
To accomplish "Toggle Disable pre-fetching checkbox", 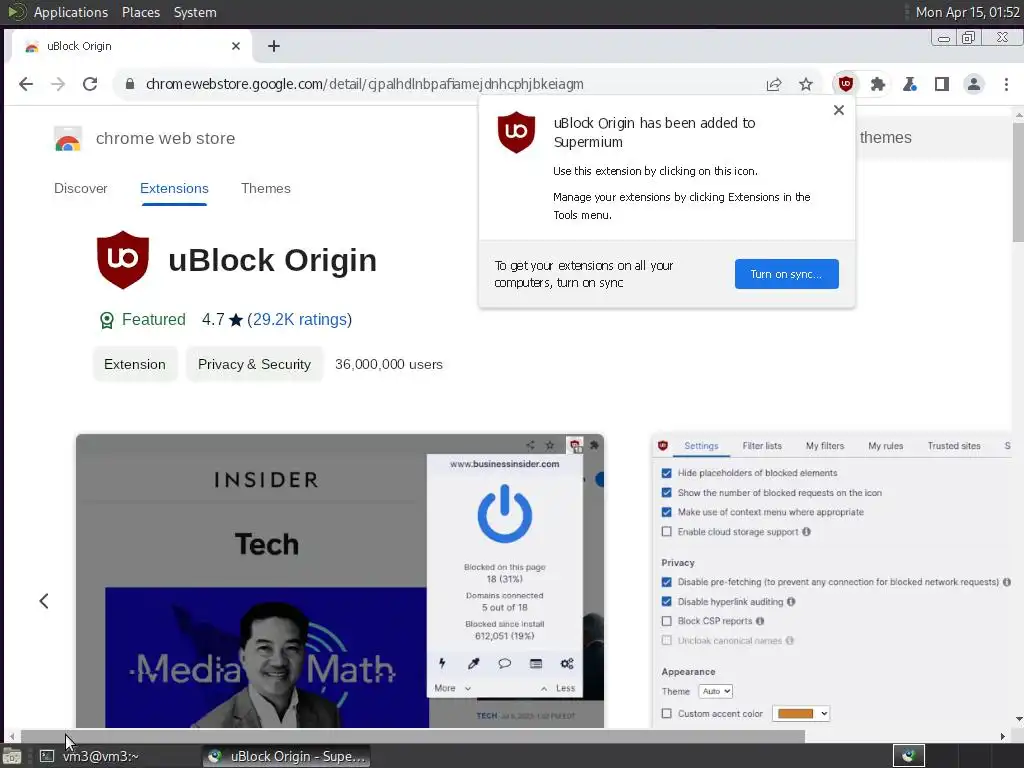I will (666, 582).
